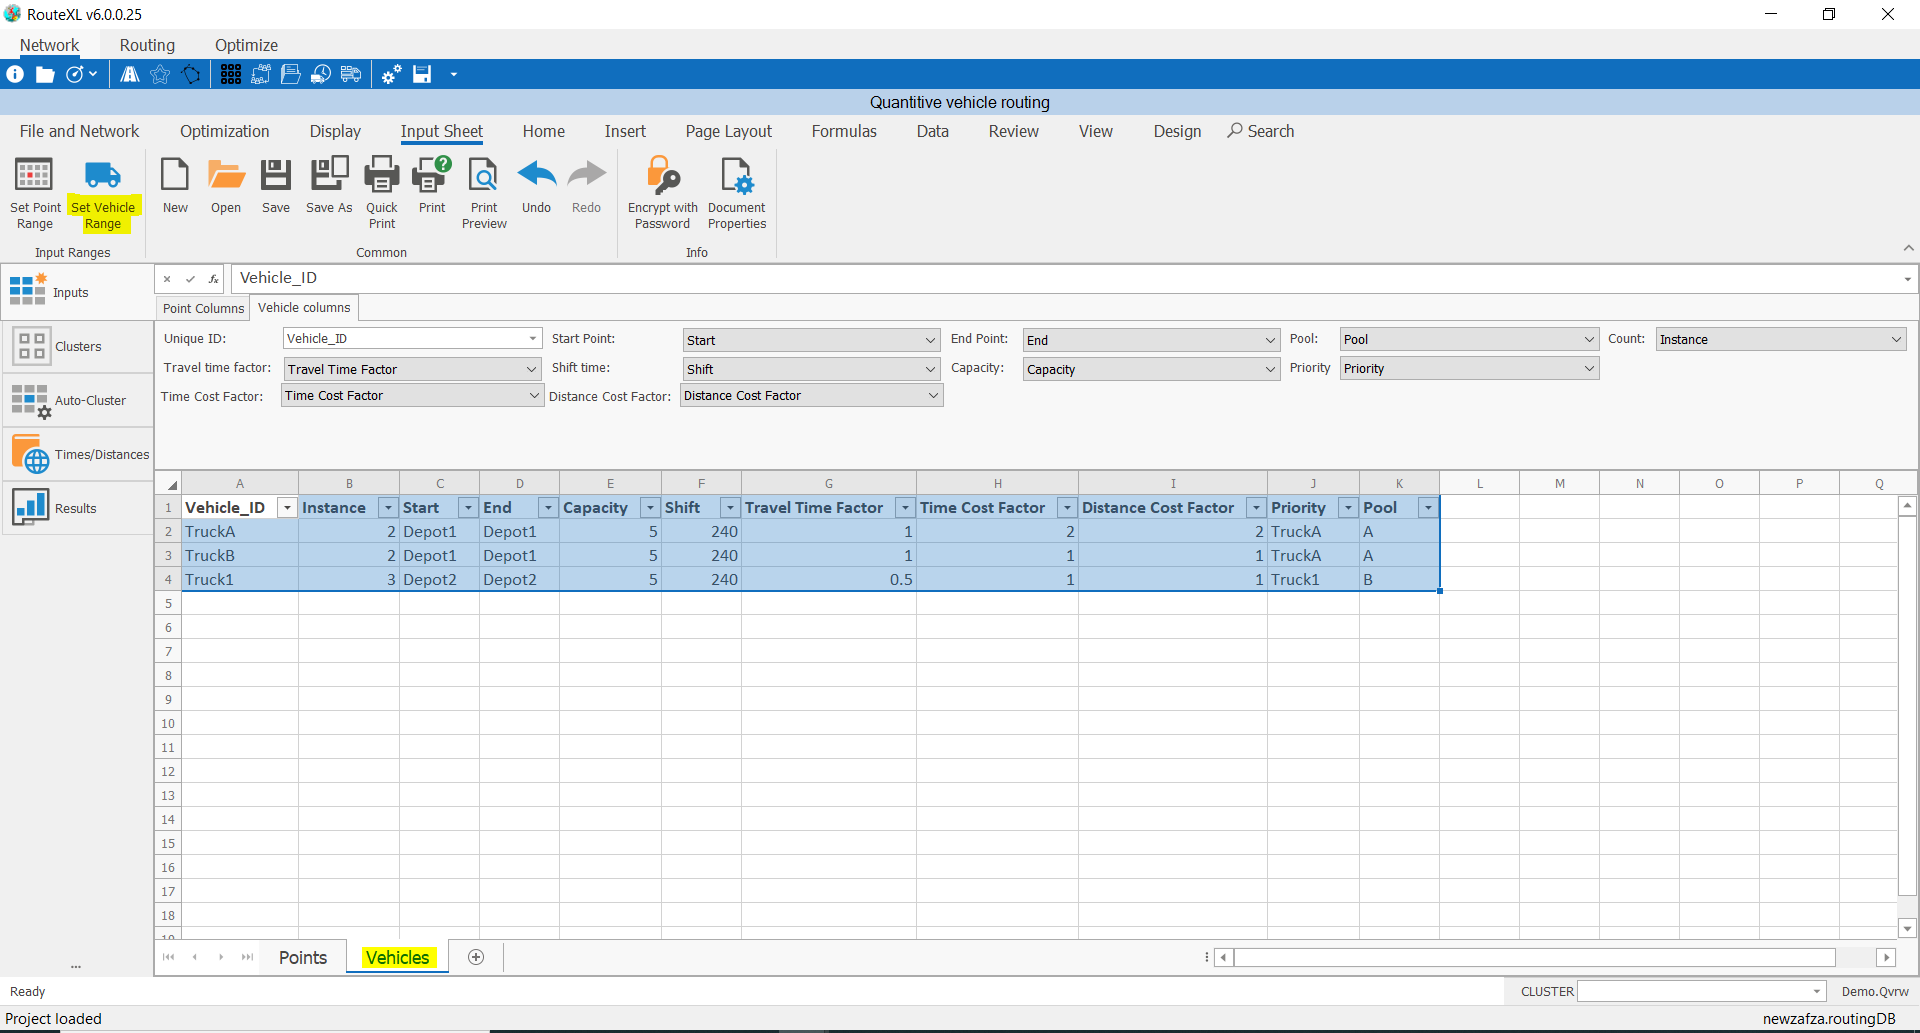Open the Times/Distances side panel
The width and height of the screenshot is (1920, 1033).
point(77,454)
